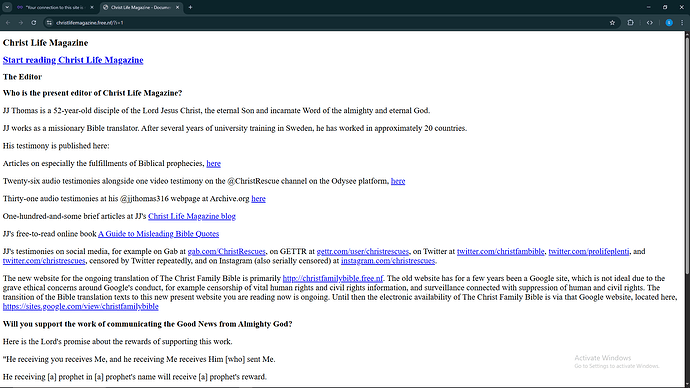
Task: Expand the tab search dropdown arrow
Action: point(7,7)
